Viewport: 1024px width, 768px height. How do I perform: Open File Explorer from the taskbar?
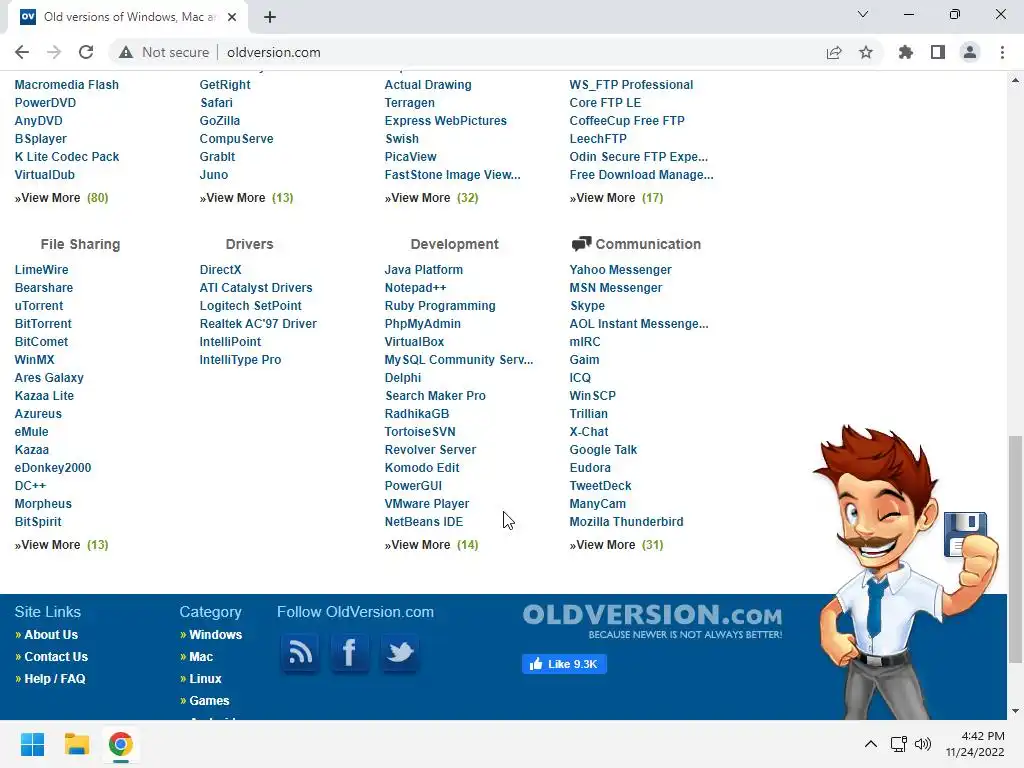(76, 744)
